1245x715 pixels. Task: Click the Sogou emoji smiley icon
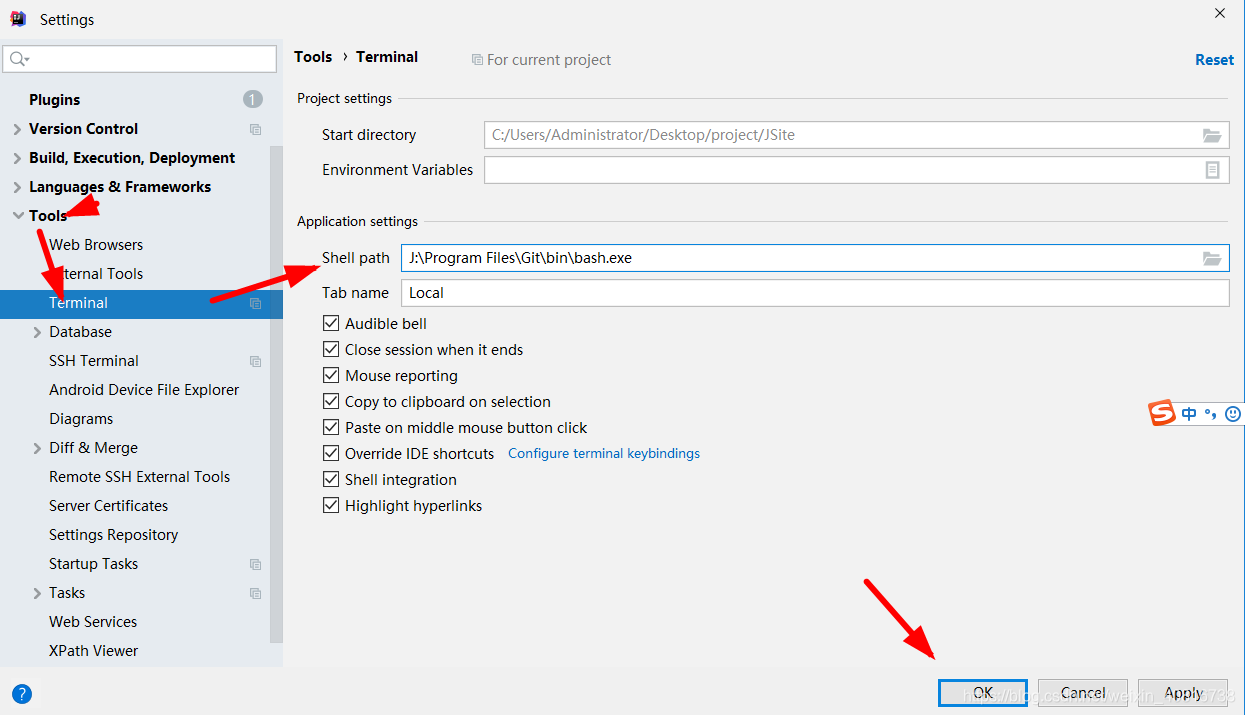[1233, 413]
